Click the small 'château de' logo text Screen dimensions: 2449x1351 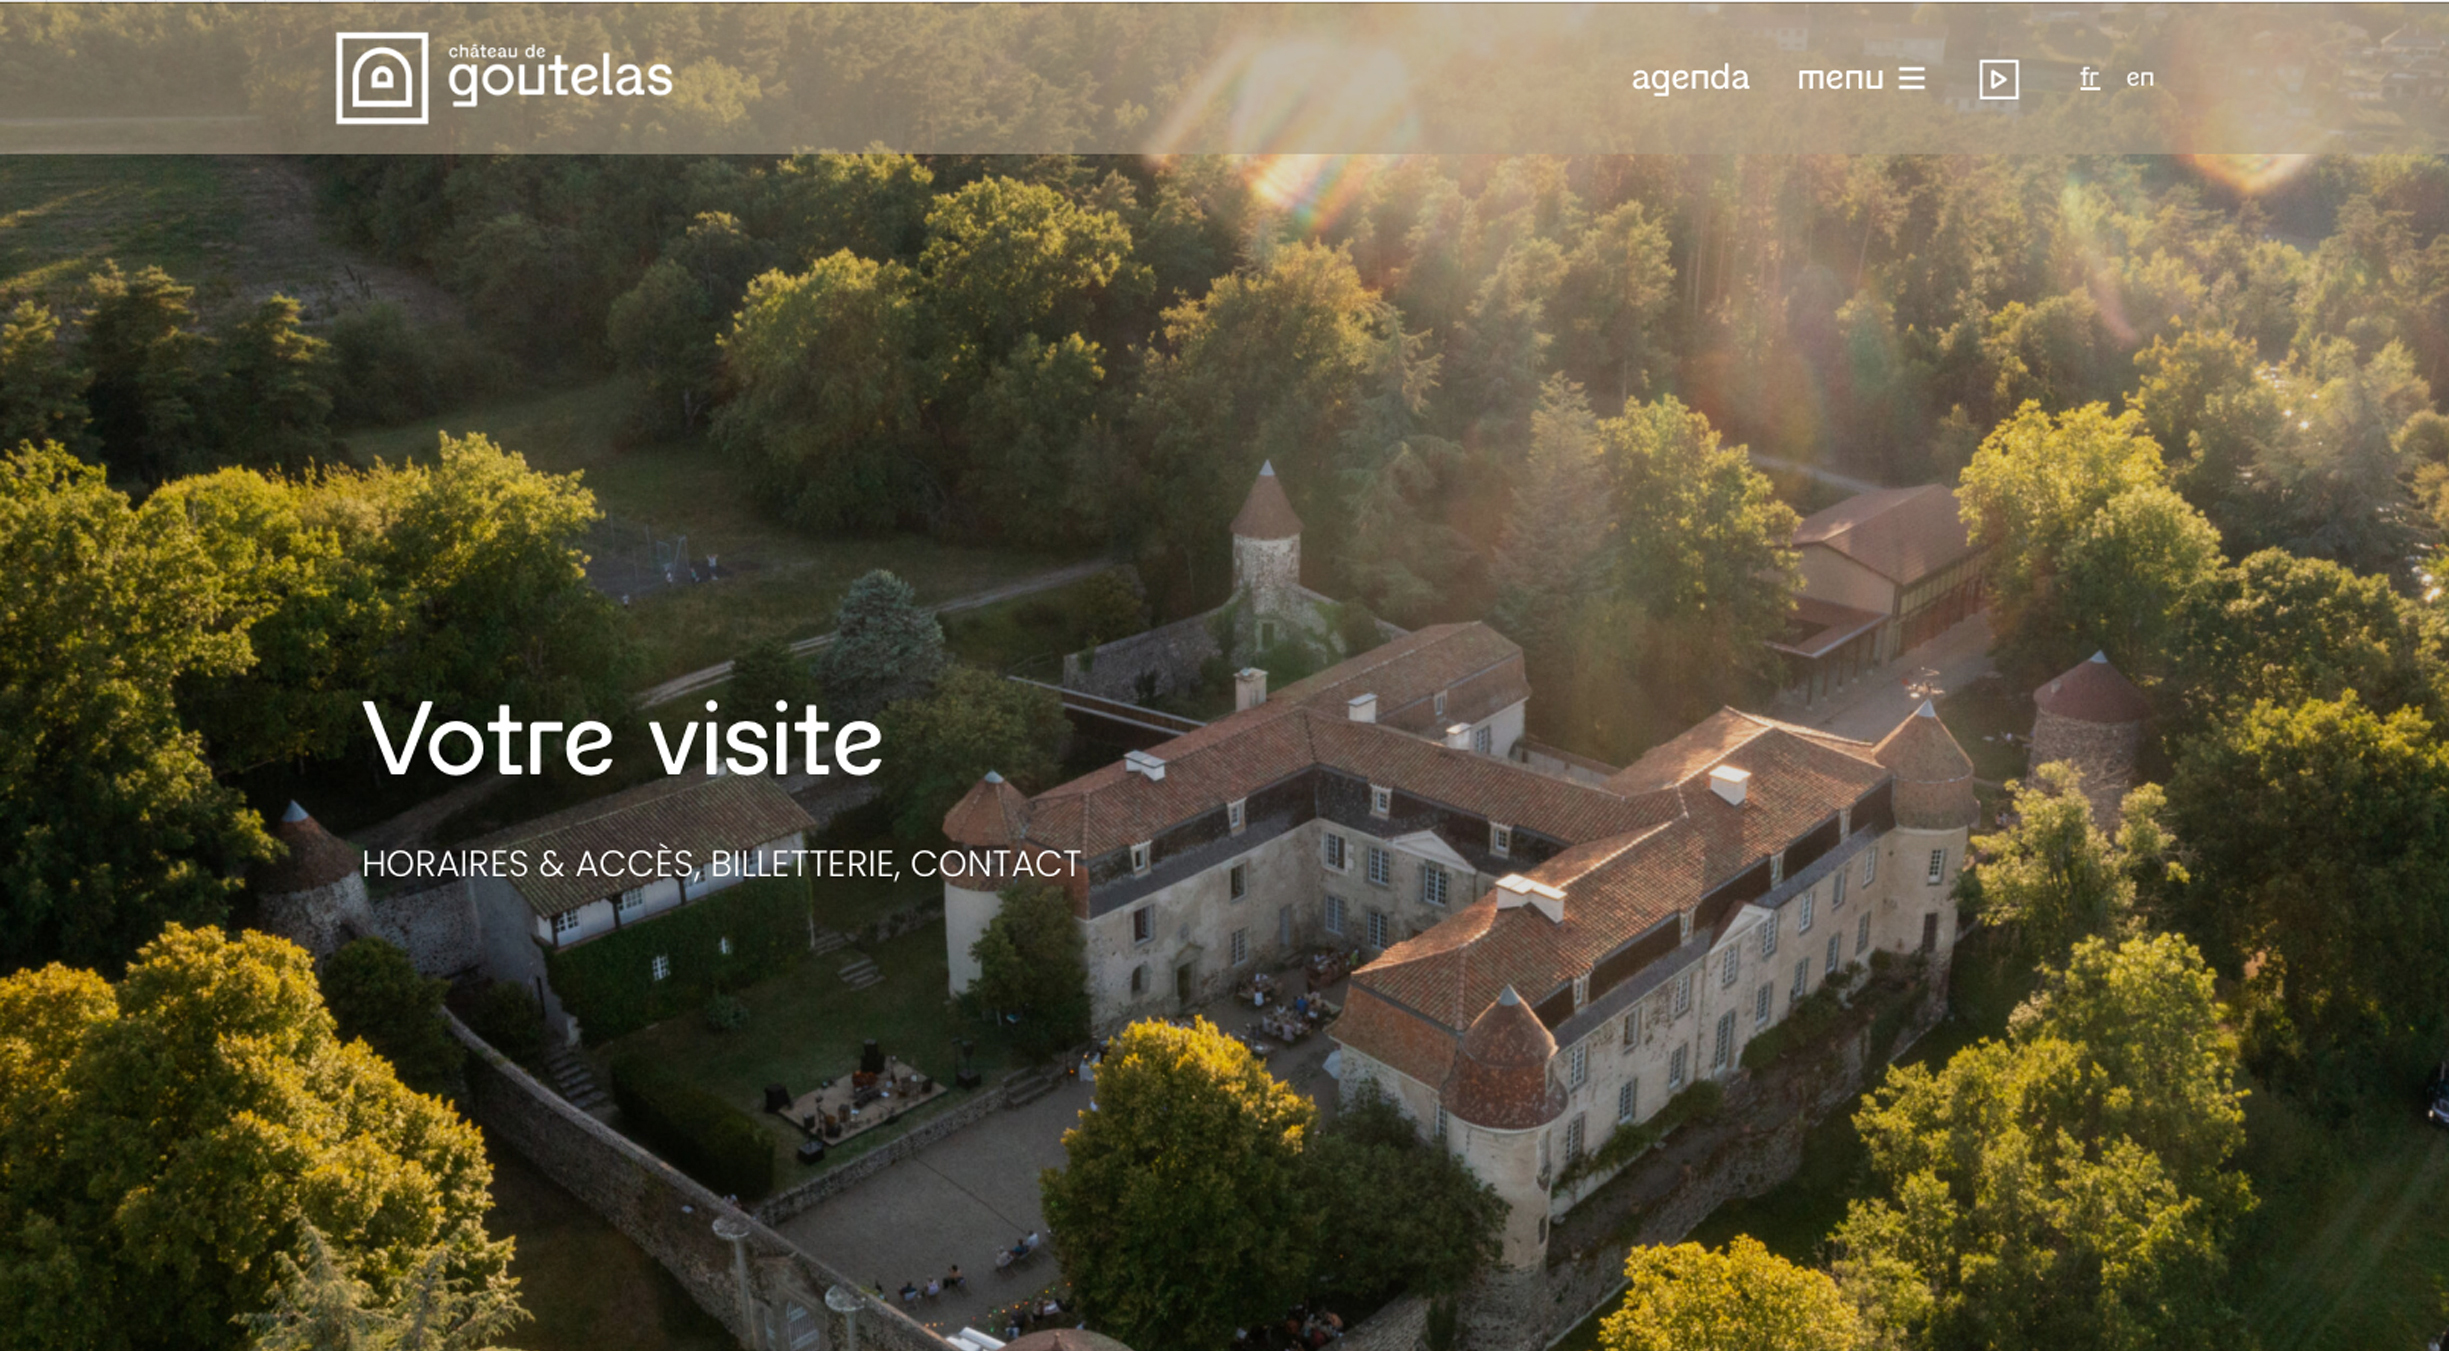(x=497, y=51)
